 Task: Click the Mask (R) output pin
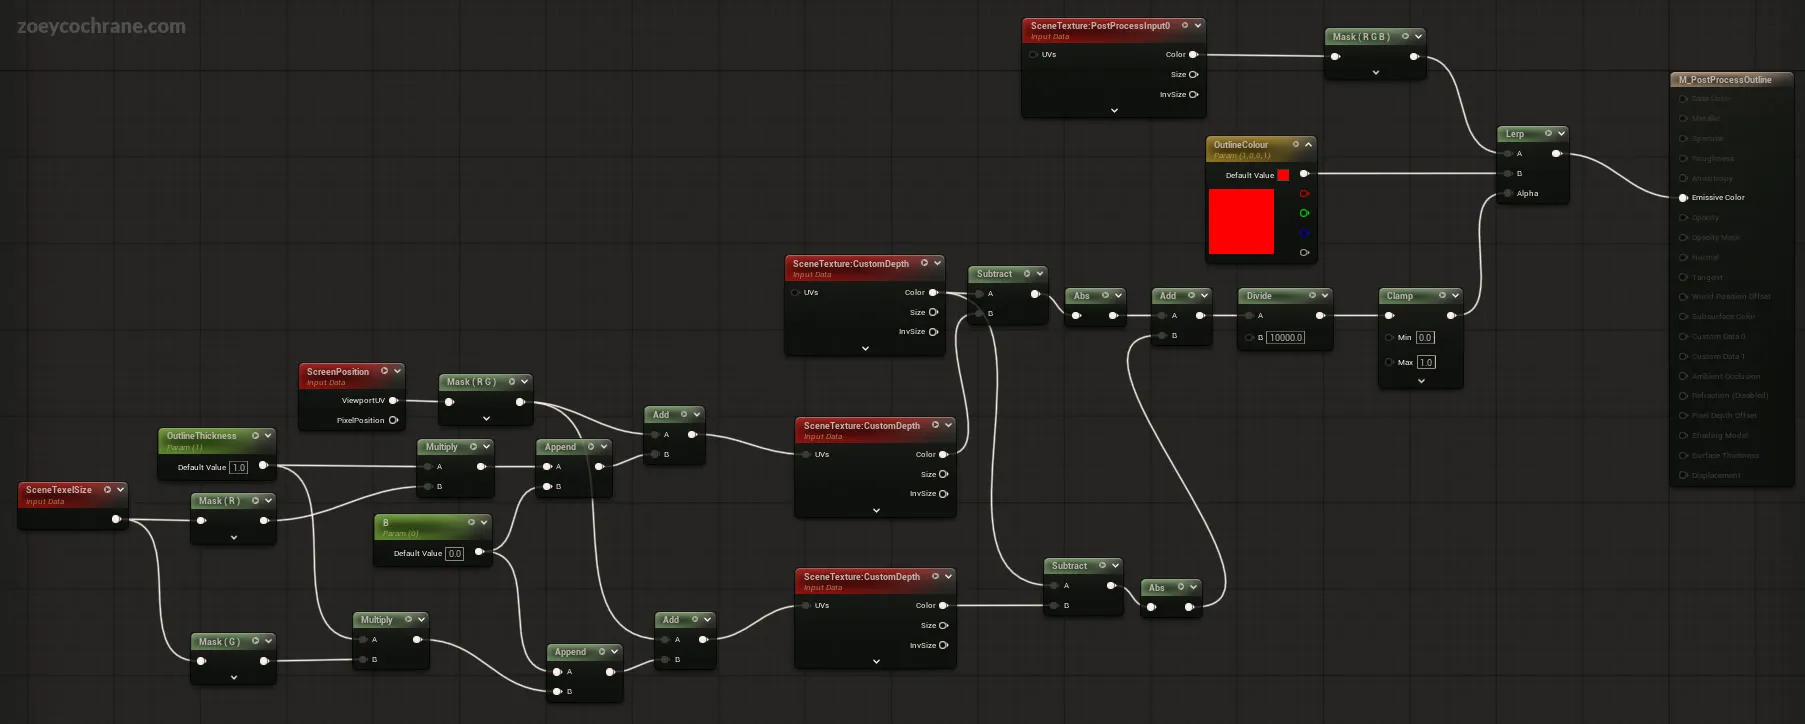click(264, 521)
